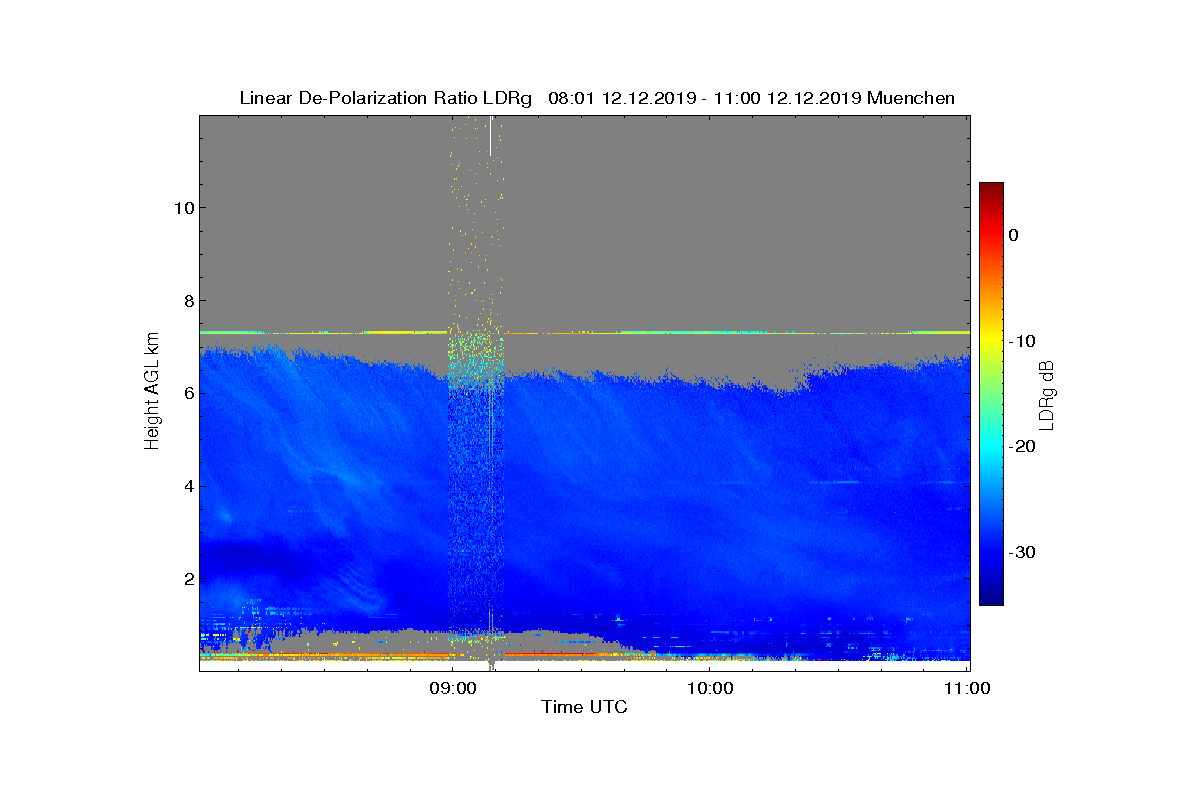The image size is (1200, 800).
Task: Click the height axis tick label '8'
Action: tap(187, 300)
